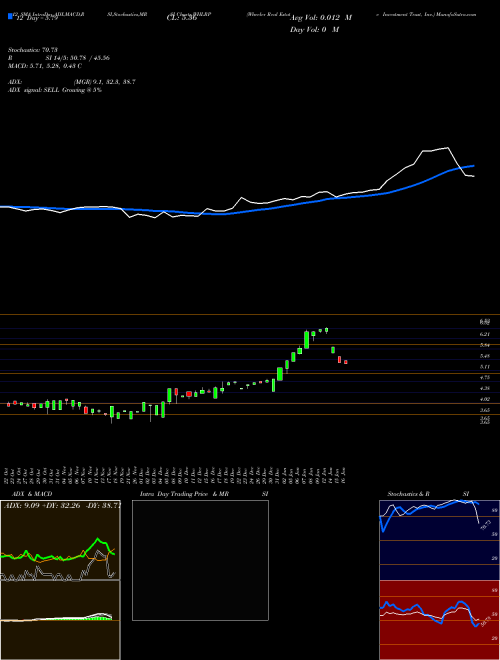
Task: Click the 6.21 price axis label
Action: (x=484, y=334)
